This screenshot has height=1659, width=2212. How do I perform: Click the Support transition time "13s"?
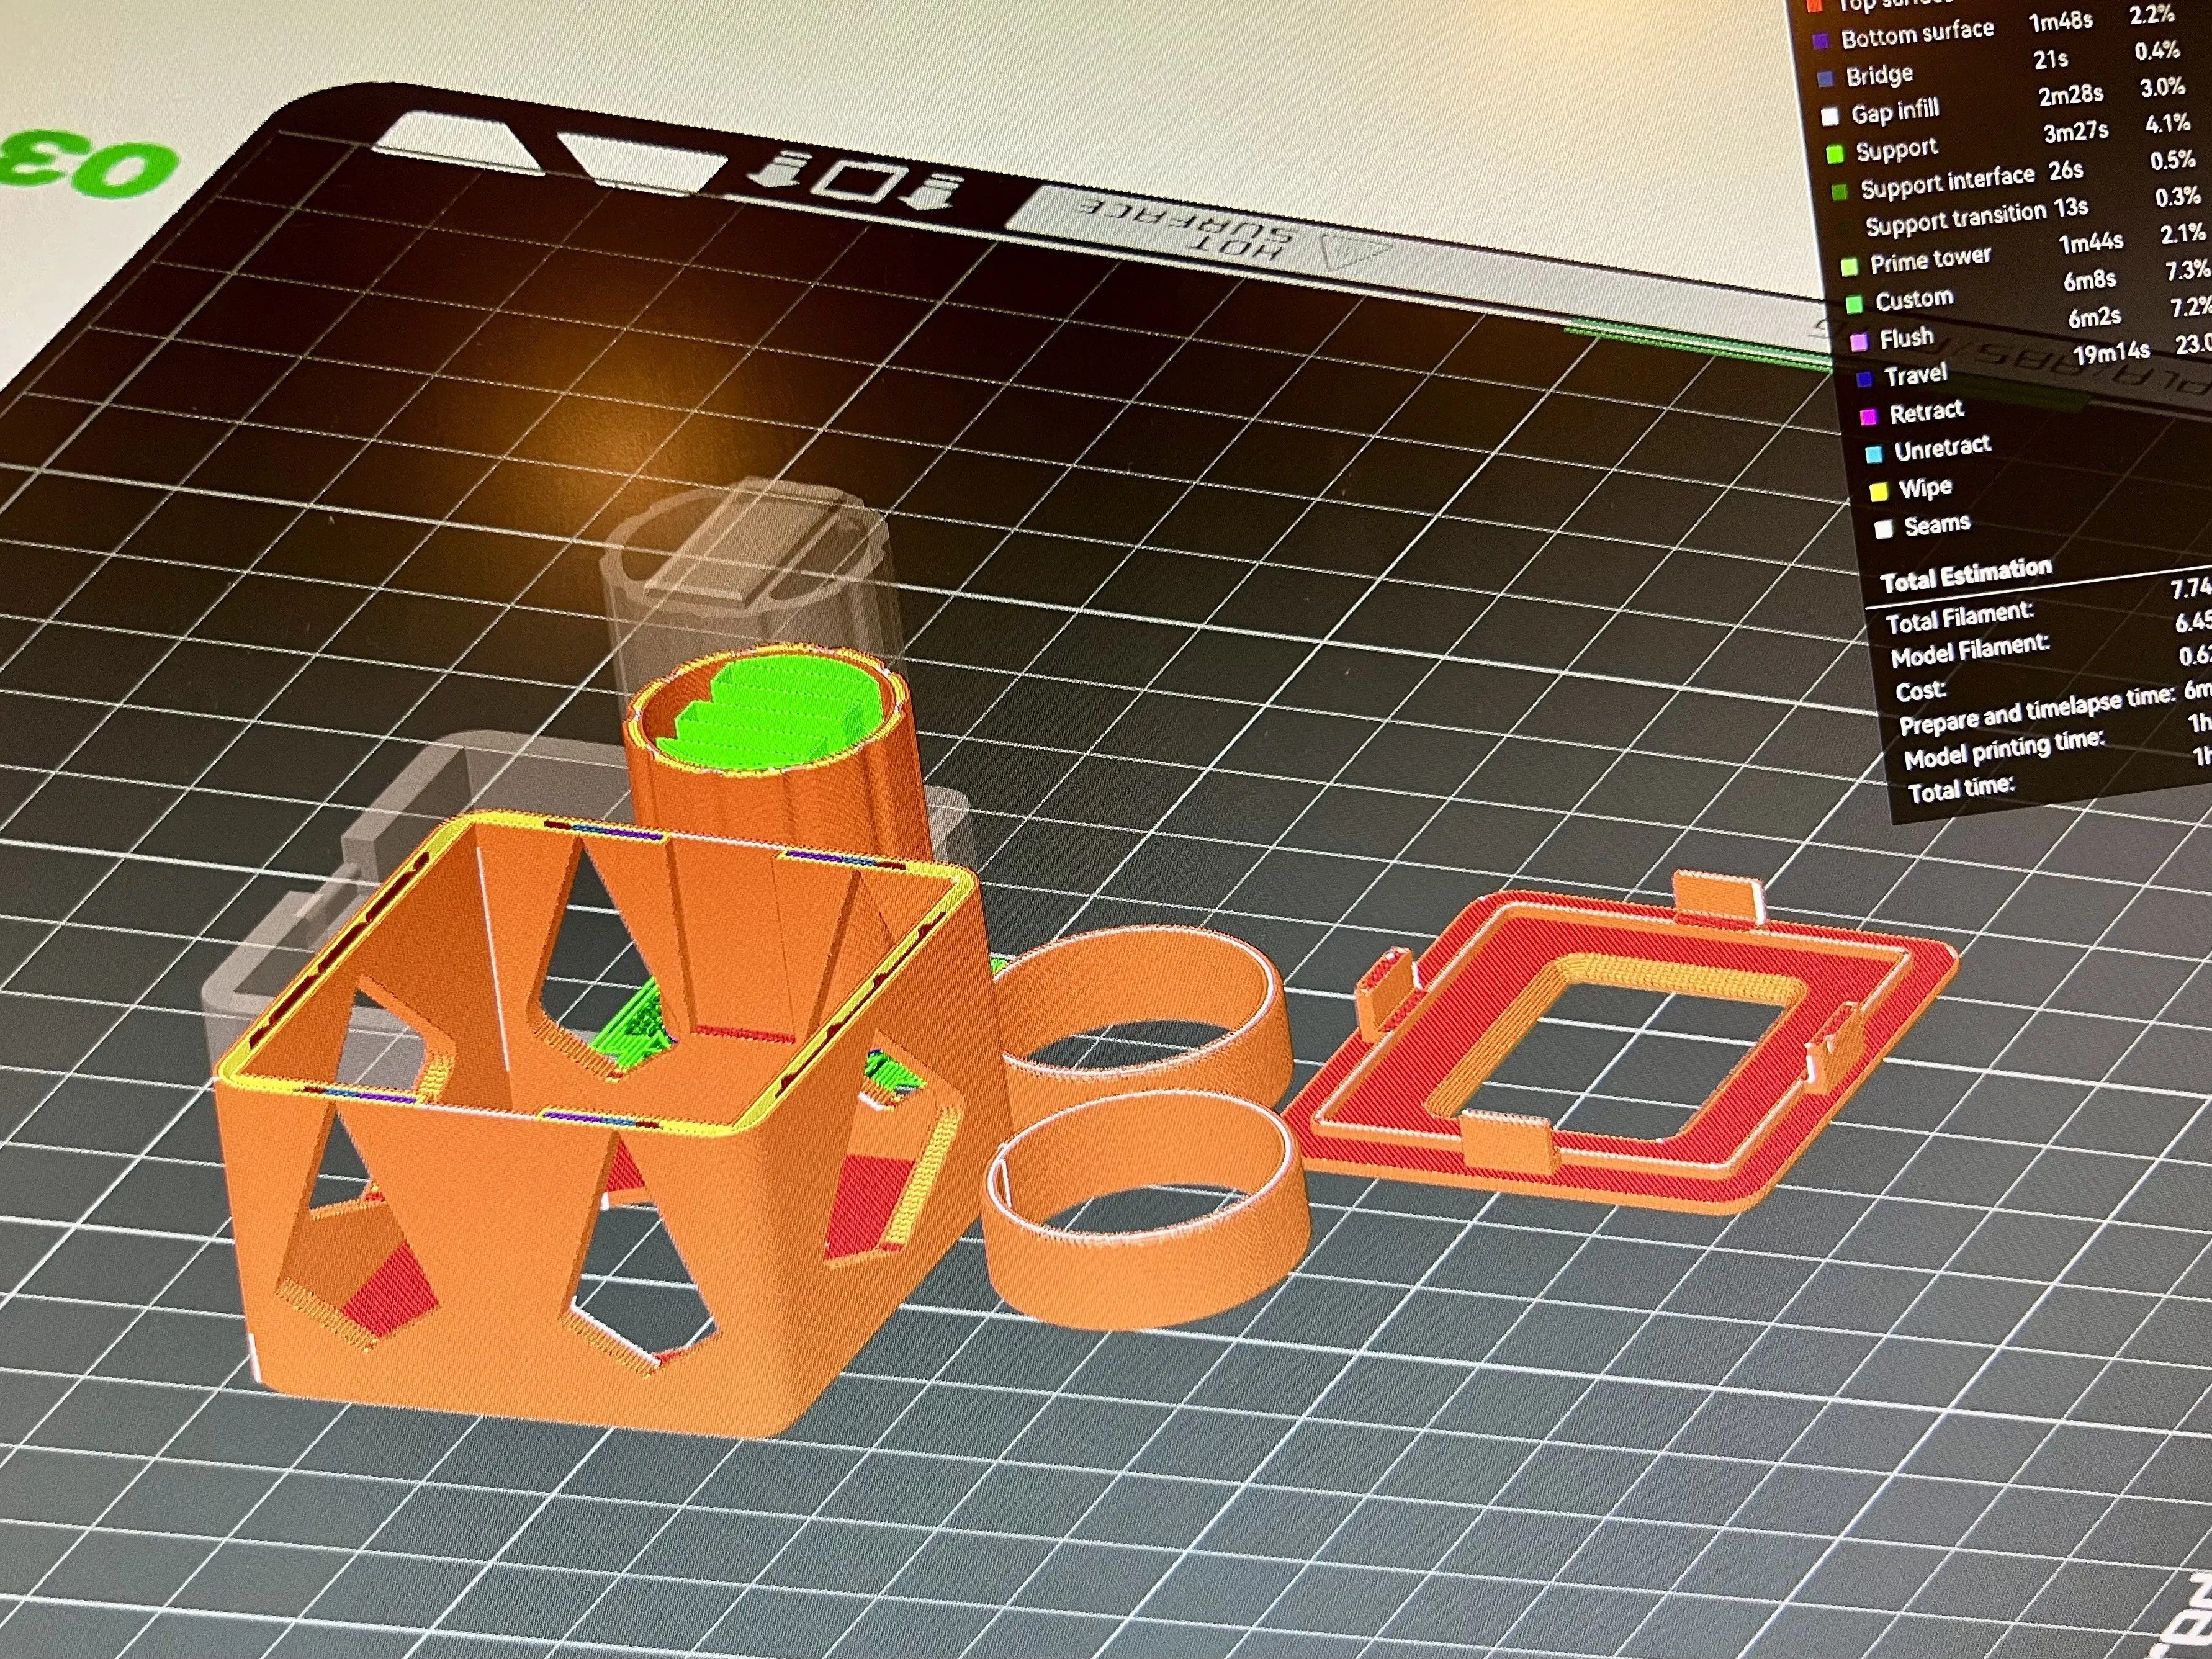tap(2071, 208)
